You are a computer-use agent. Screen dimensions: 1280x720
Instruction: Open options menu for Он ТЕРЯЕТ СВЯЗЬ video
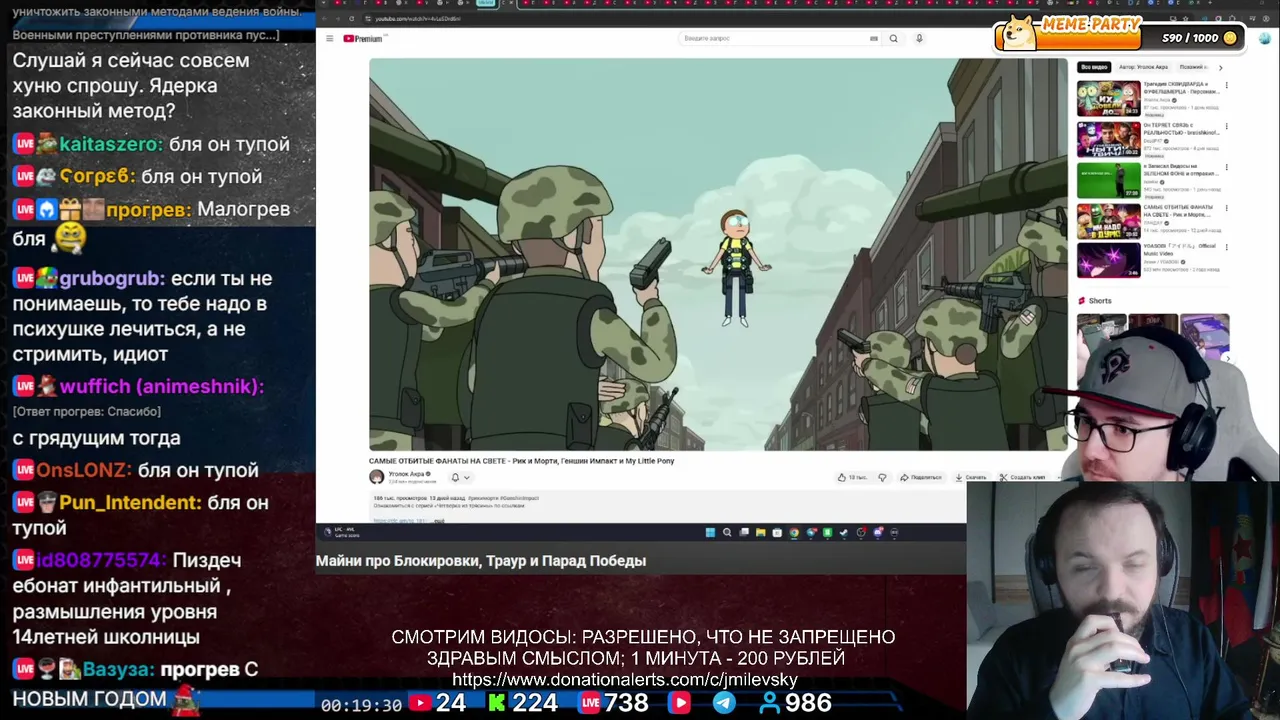[1226, 126]
